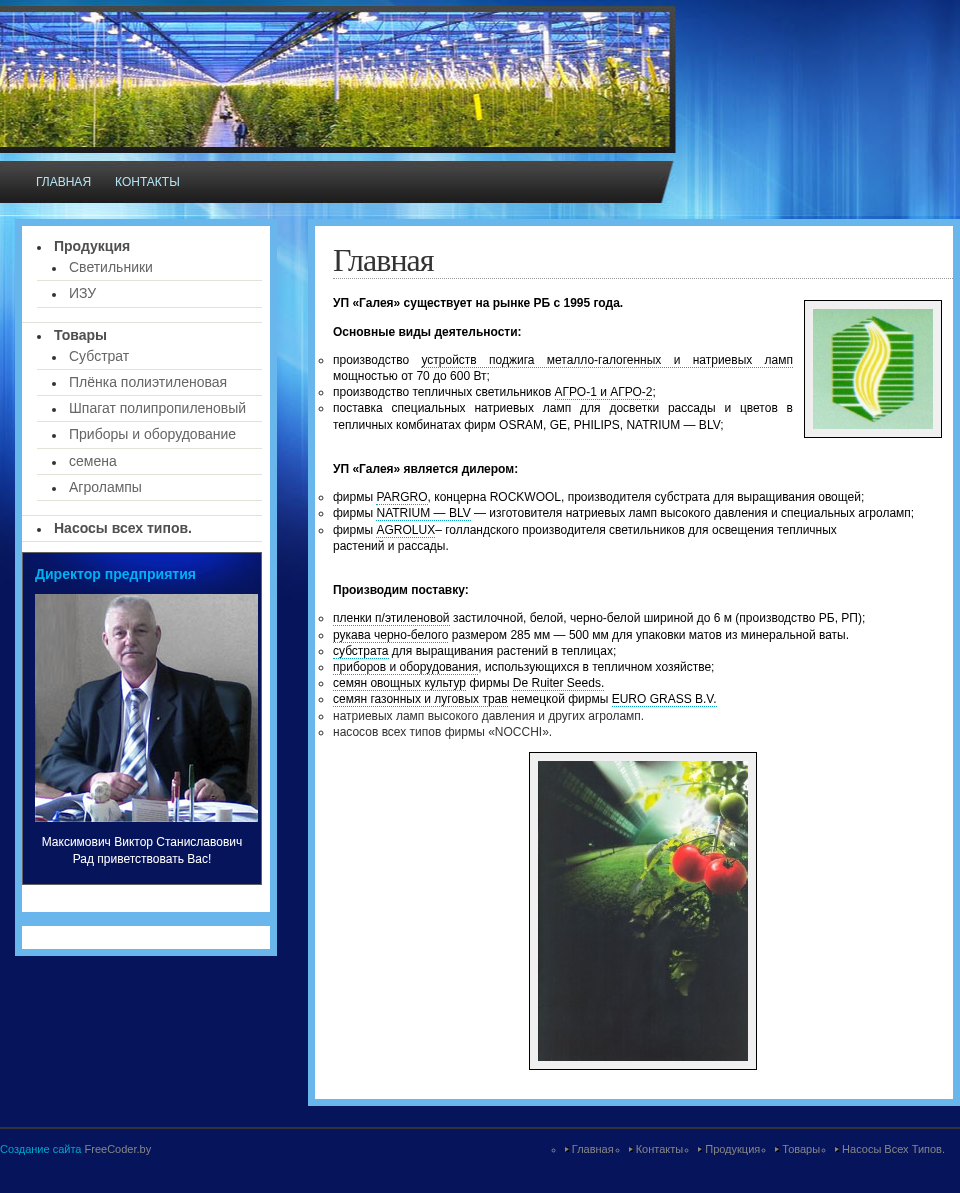The height and width of the screenshot is (1193, 960).
Task: Click the Производим поставку heading
Action: (x=401, y=590)
